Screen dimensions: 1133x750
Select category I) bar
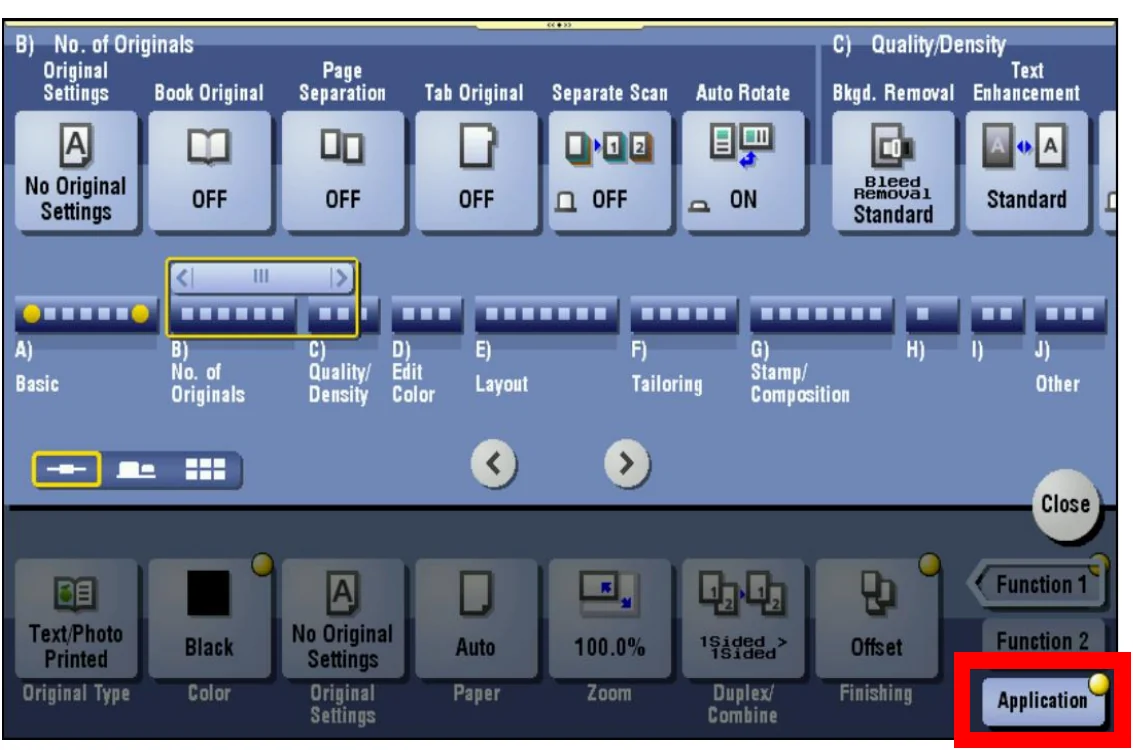(x=996, y=314)
